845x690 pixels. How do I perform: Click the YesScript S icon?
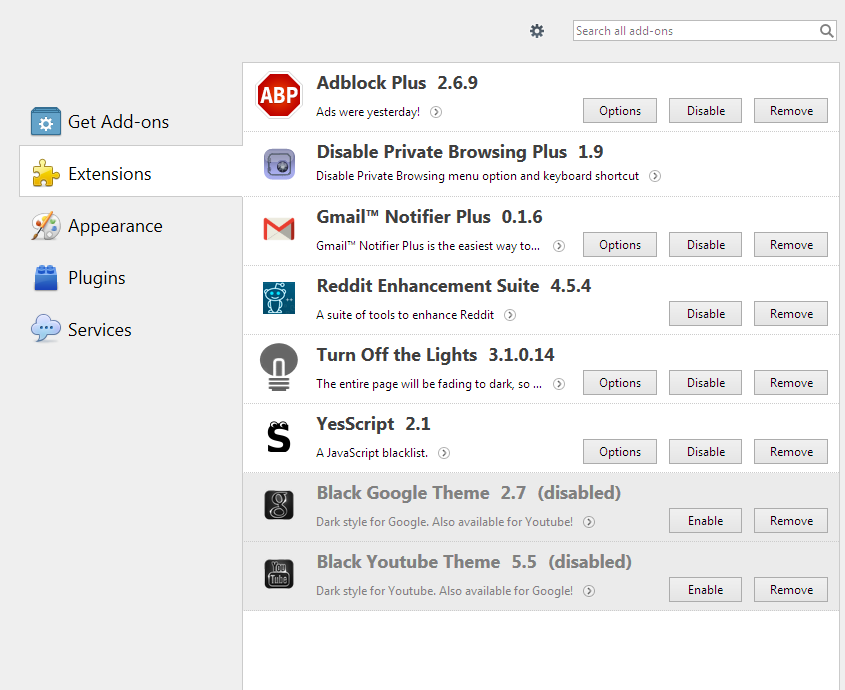click(279, 436)
